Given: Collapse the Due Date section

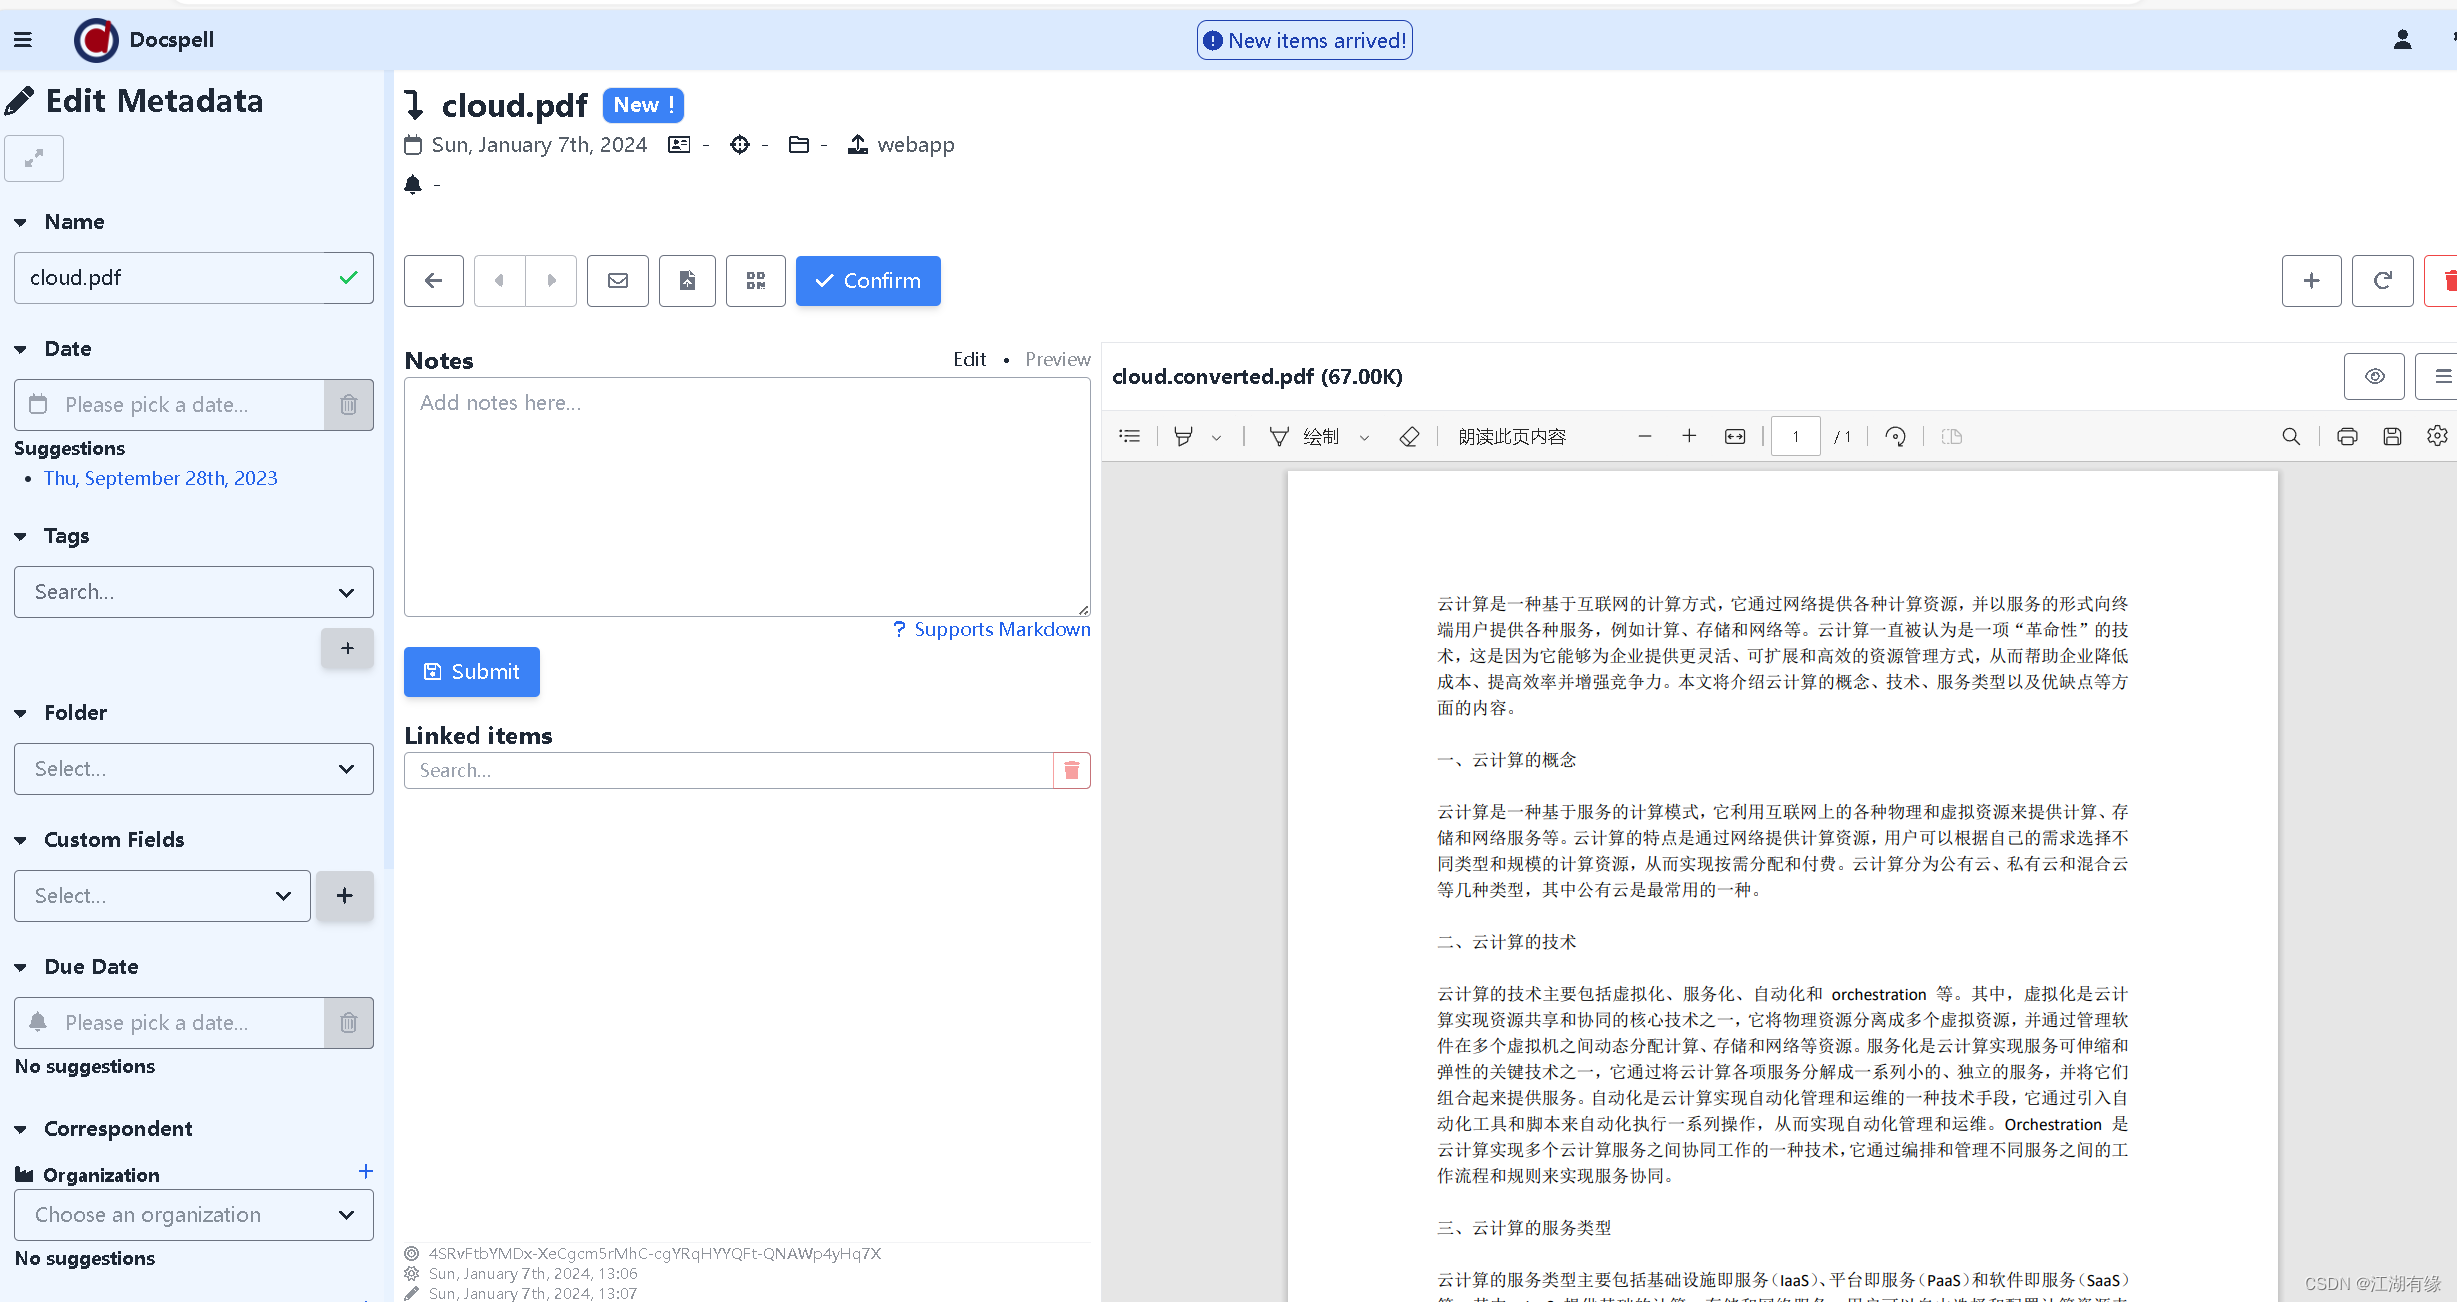Looking at the screenshot, I should (x=20, y=967).
